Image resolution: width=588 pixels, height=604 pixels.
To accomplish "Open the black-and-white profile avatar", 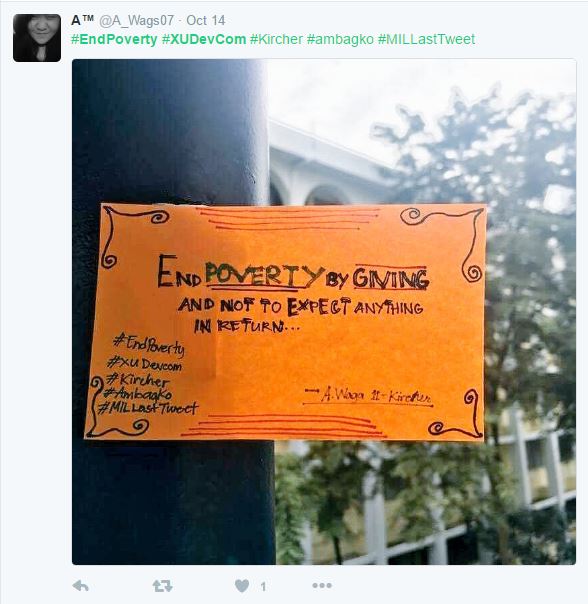I will tap(37, 38).
